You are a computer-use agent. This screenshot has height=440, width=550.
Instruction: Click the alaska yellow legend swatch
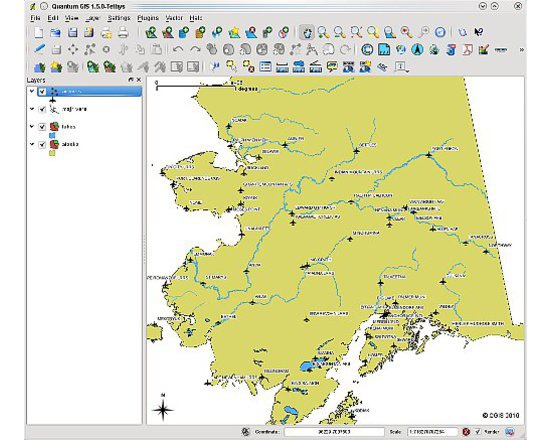(52, 153)
